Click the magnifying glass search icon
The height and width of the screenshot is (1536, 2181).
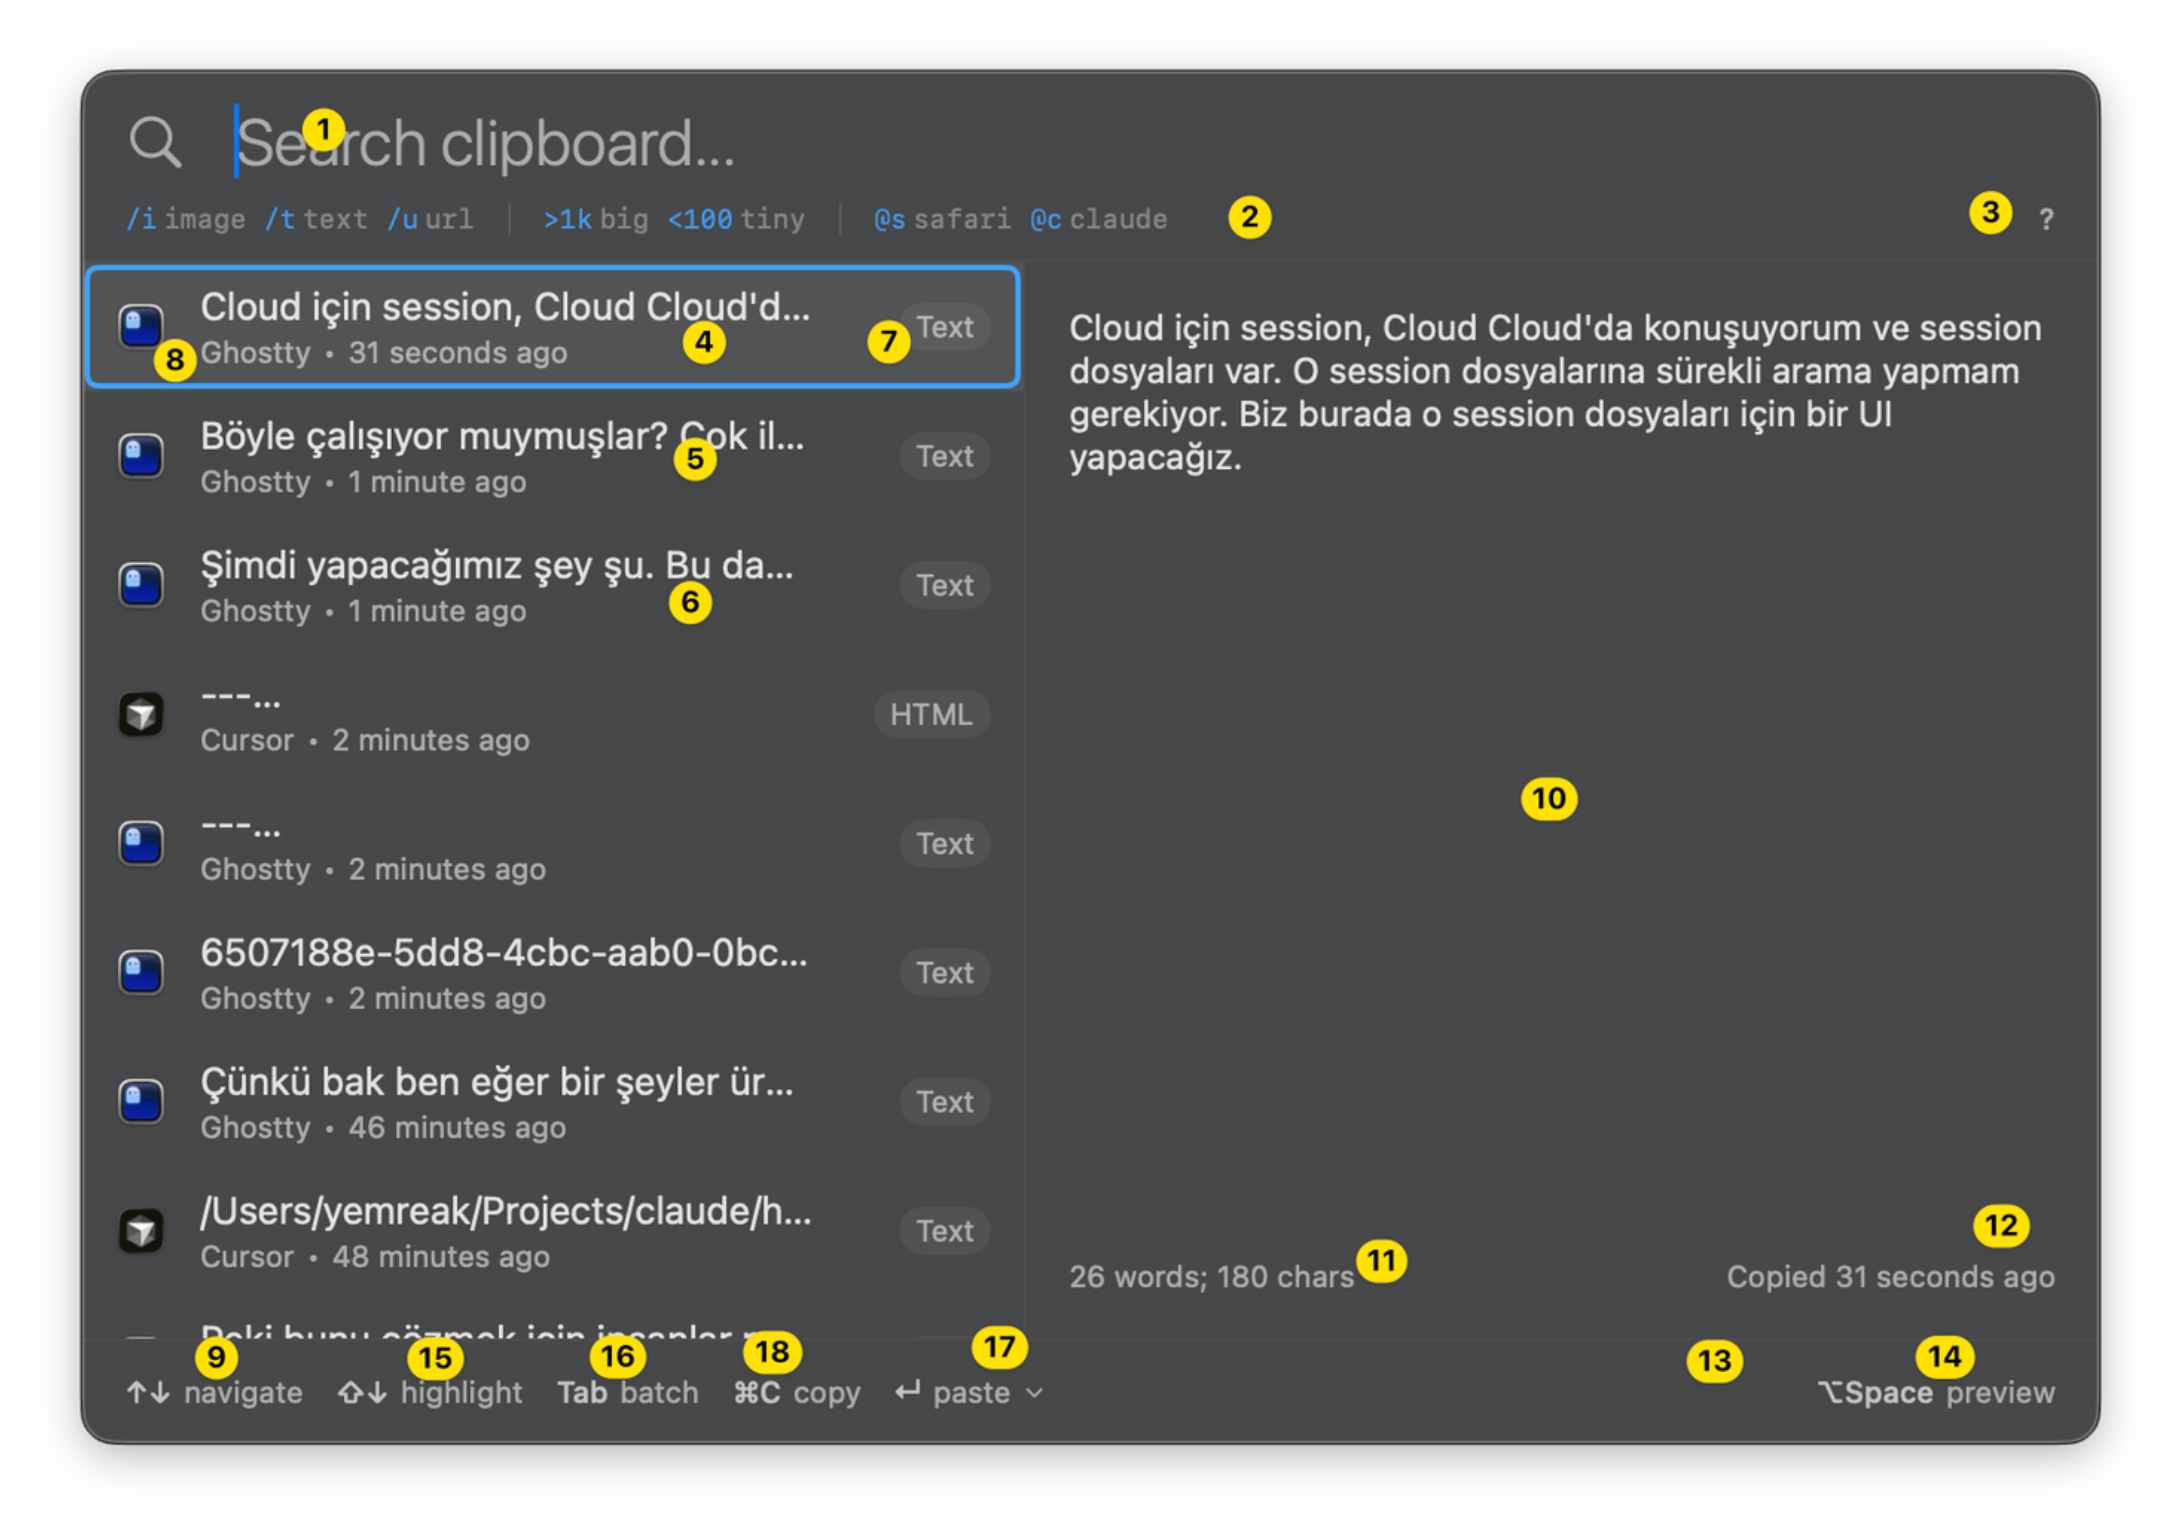click(x=155, y=141)
